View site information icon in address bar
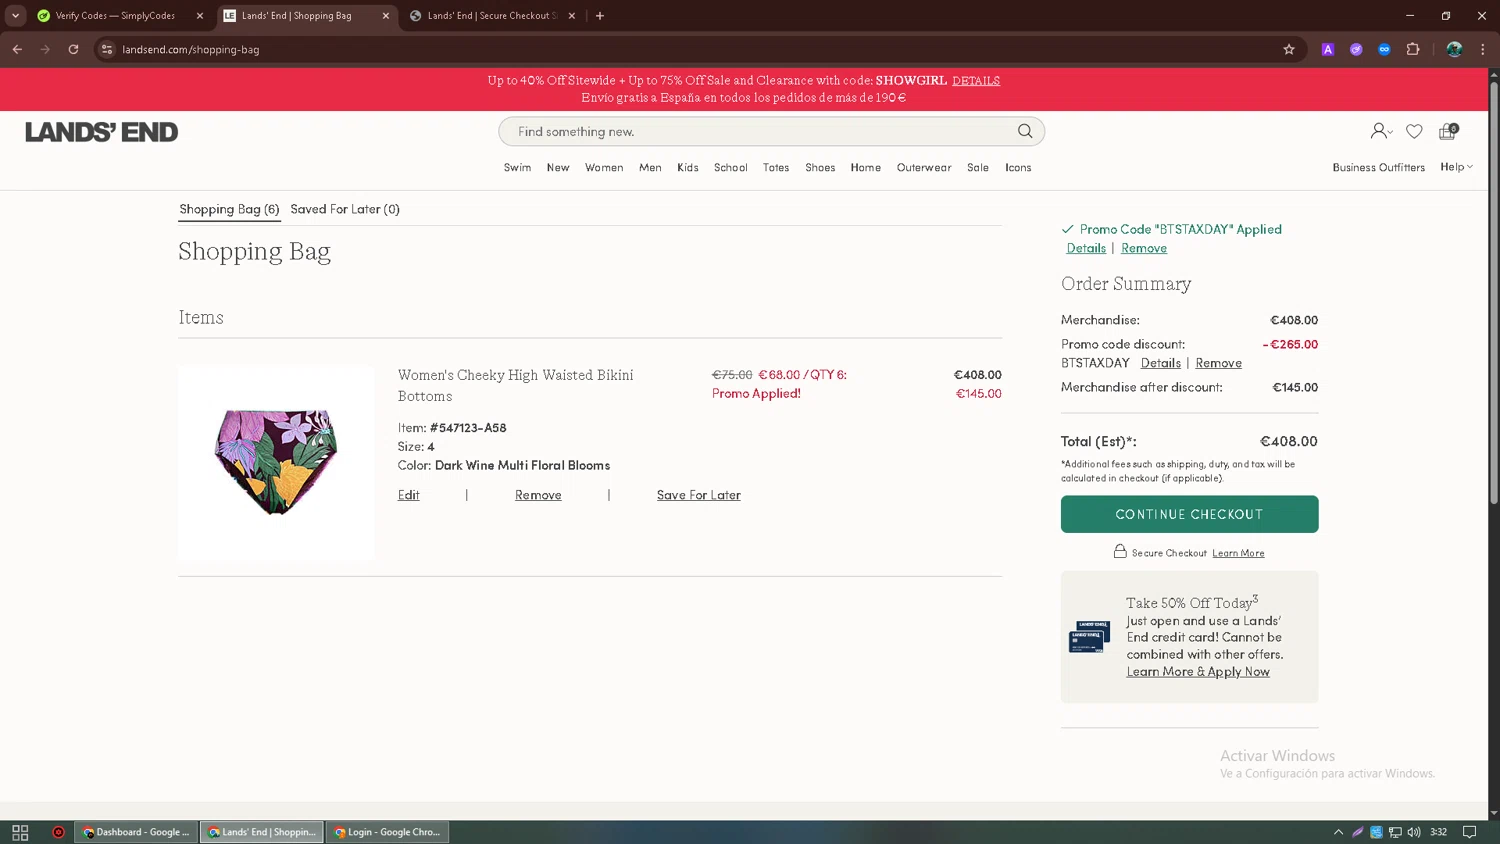1500x844 pixels. coord(107,49)
